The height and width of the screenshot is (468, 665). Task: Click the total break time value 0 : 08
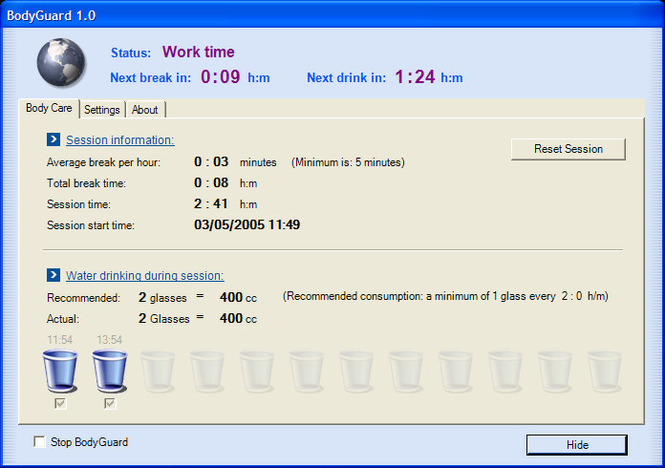point(211,182)
